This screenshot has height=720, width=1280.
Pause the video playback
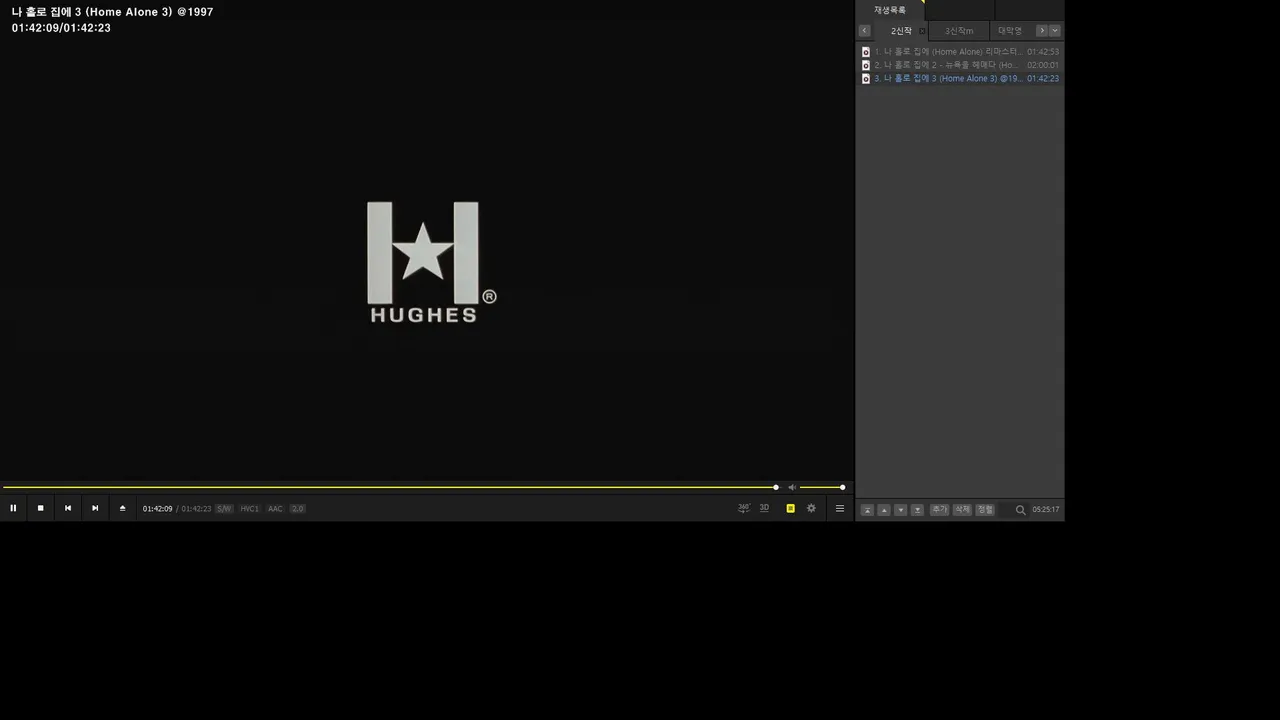click(13, 508)
